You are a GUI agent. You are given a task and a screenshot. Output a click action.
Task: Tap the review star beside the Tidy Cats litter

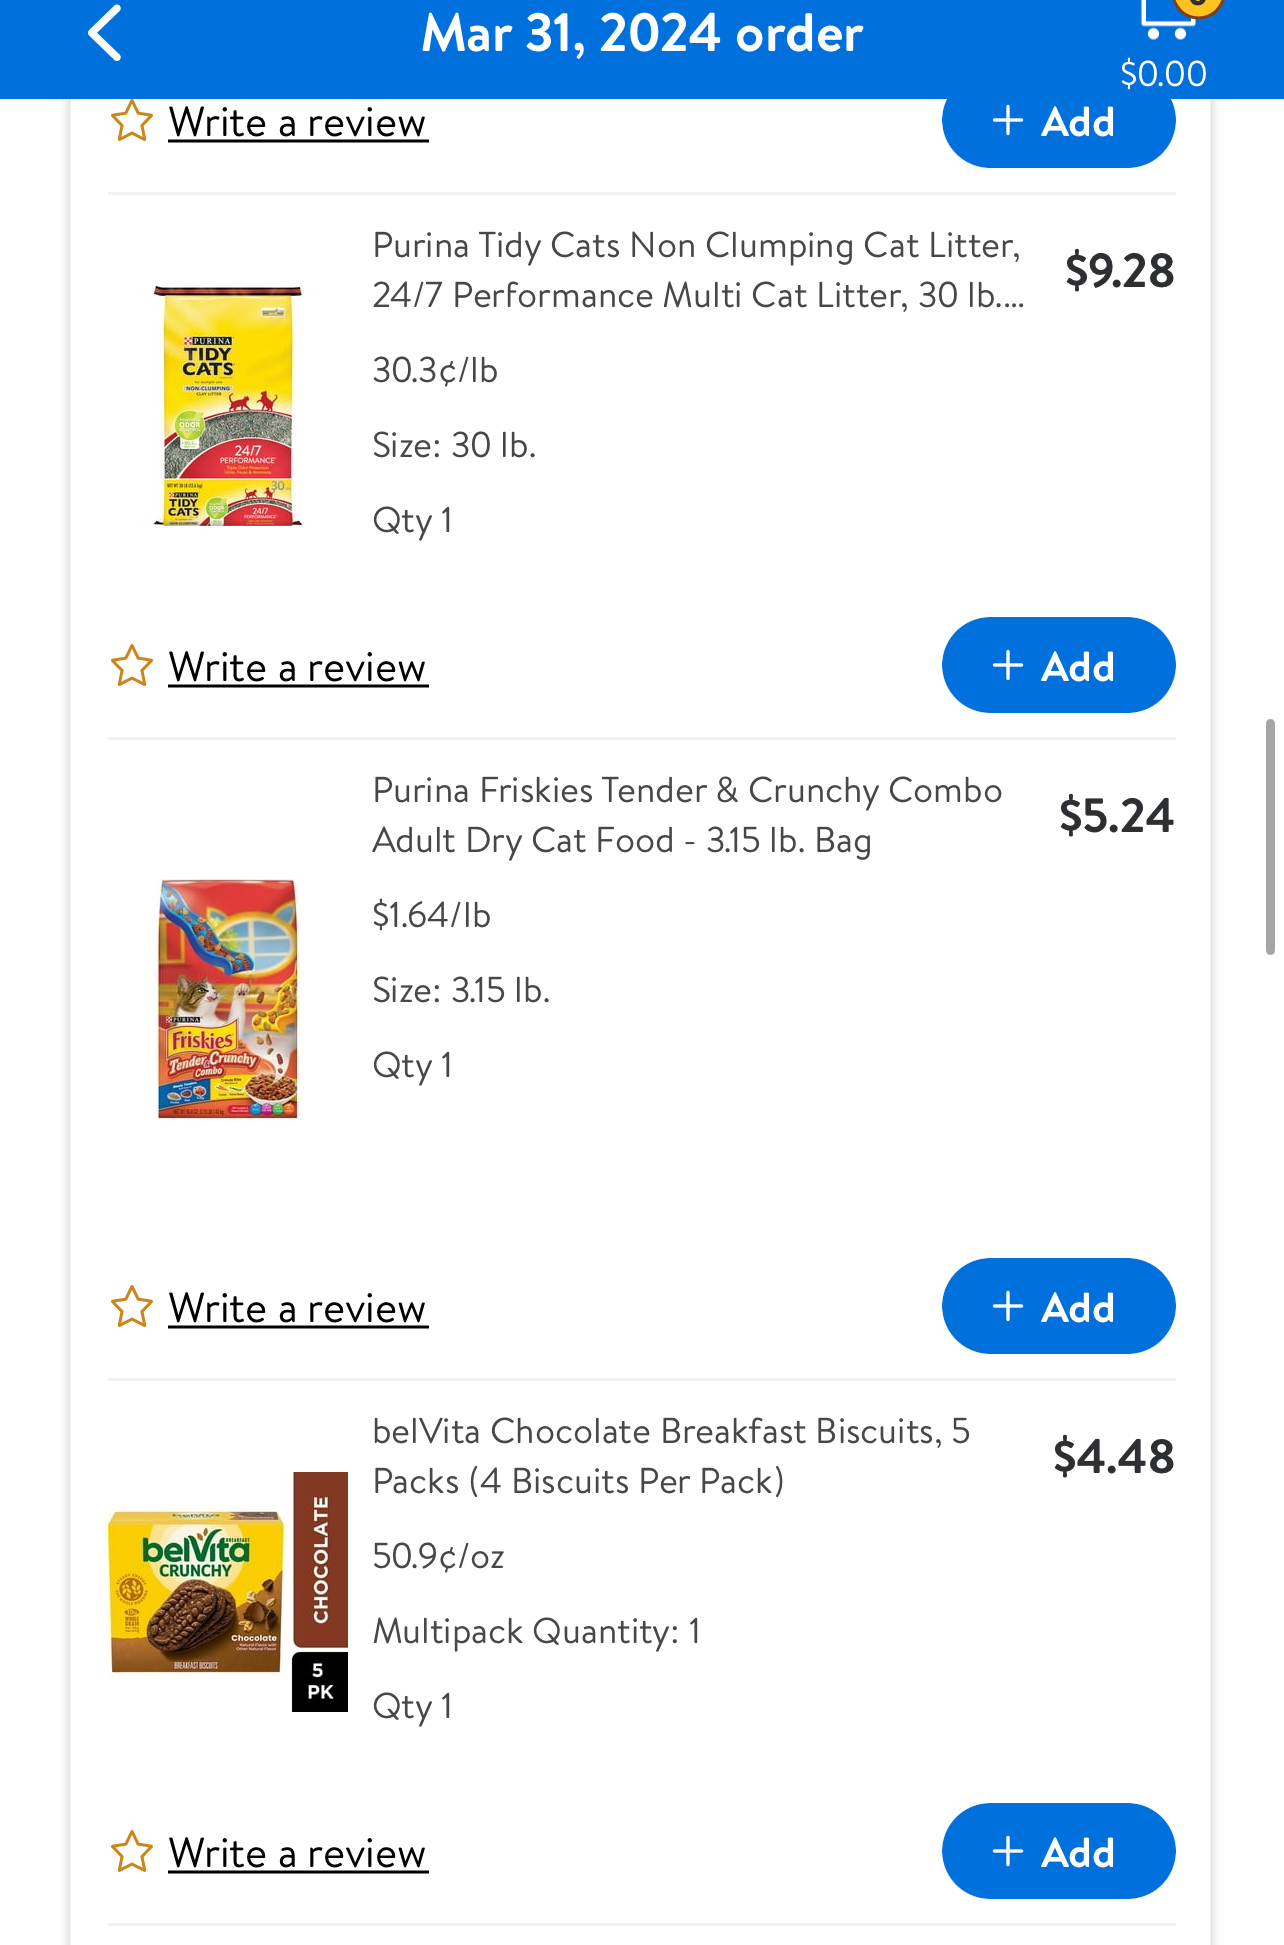[x=132, y=667]
